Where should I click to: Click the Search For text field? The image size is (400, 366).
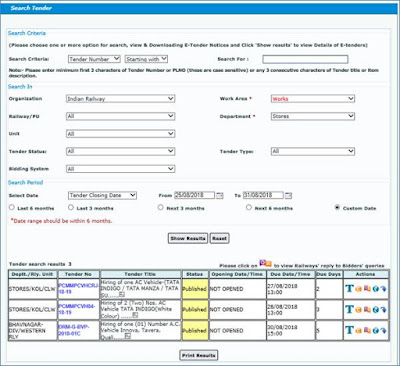(x=305, y=59)
